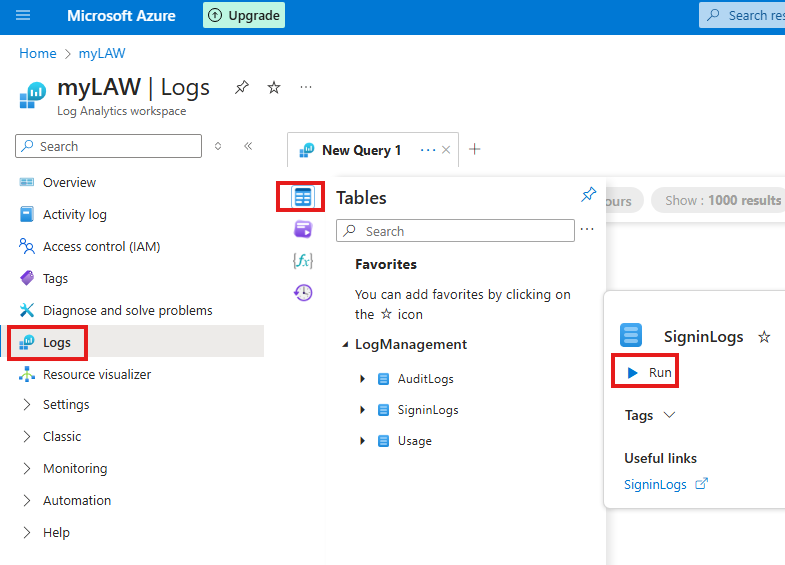Click the left menu Search field

pos(109,146)
